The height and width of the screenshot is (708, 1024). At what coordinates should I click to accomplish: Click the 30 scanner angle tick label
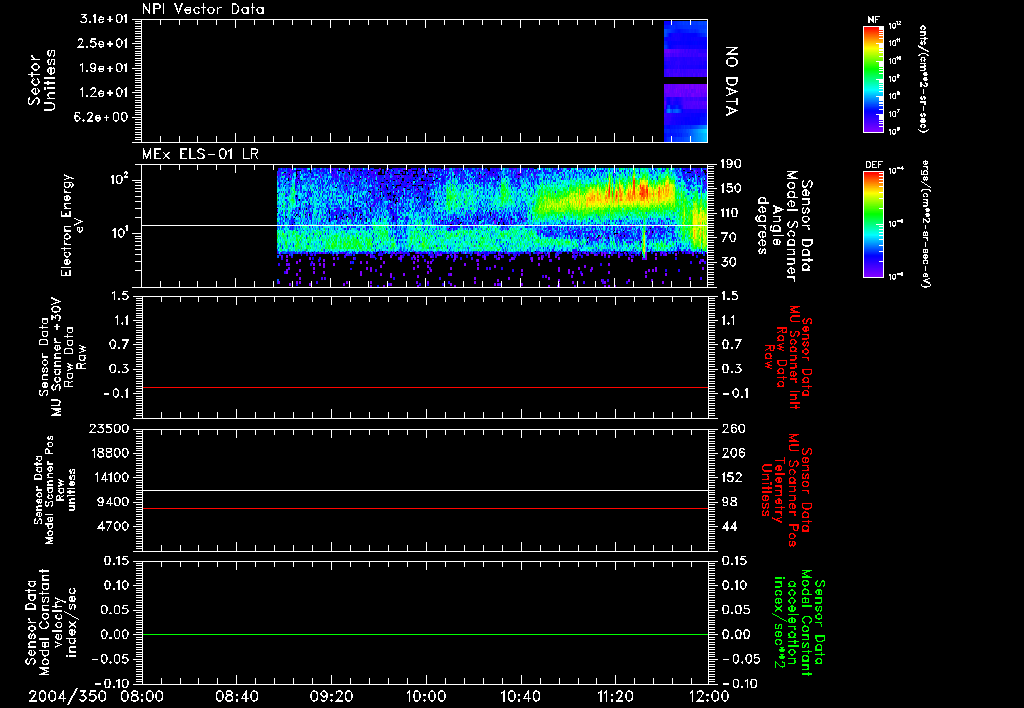pyautogui.click(x=728, y=262)
